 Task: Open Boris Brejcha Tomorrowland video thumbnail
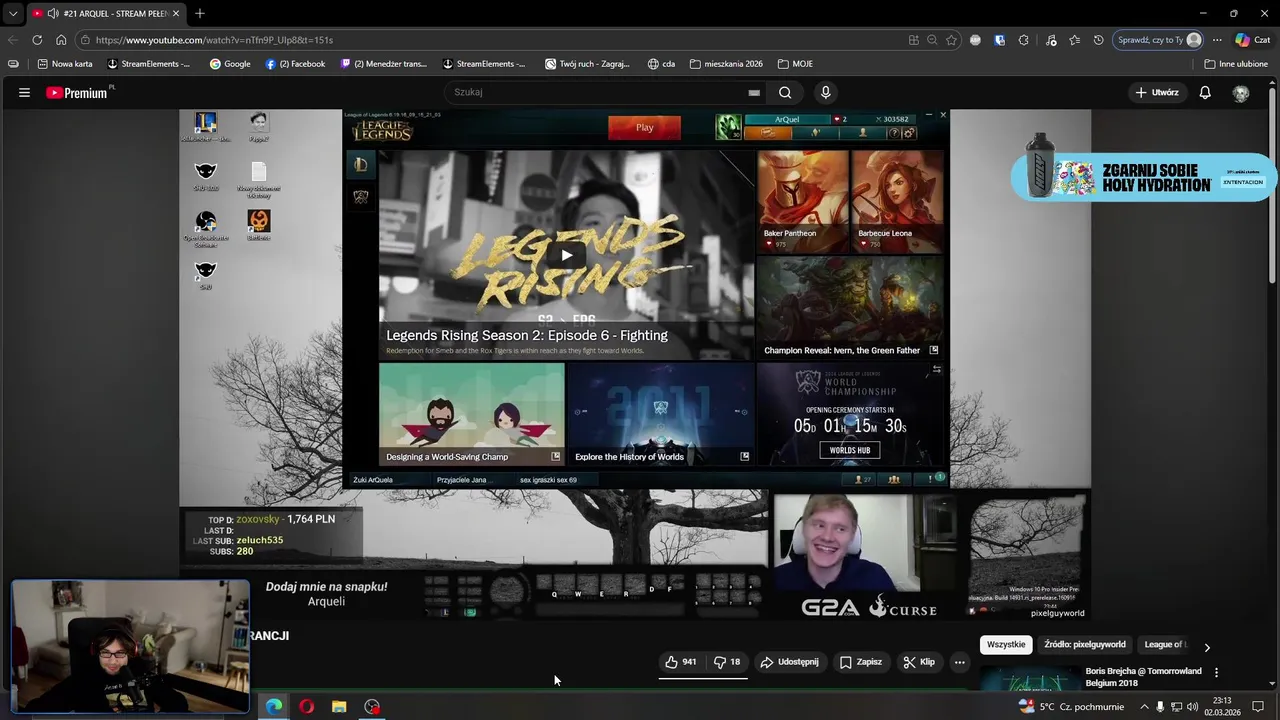[1029, 679]
